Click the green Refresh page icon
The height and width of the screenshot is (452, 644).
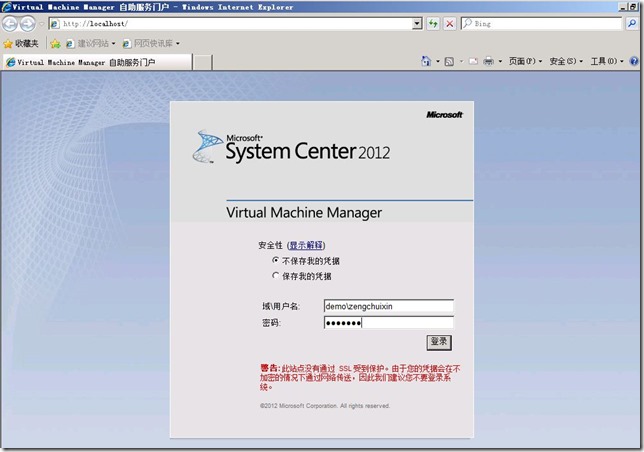point(433,24)
